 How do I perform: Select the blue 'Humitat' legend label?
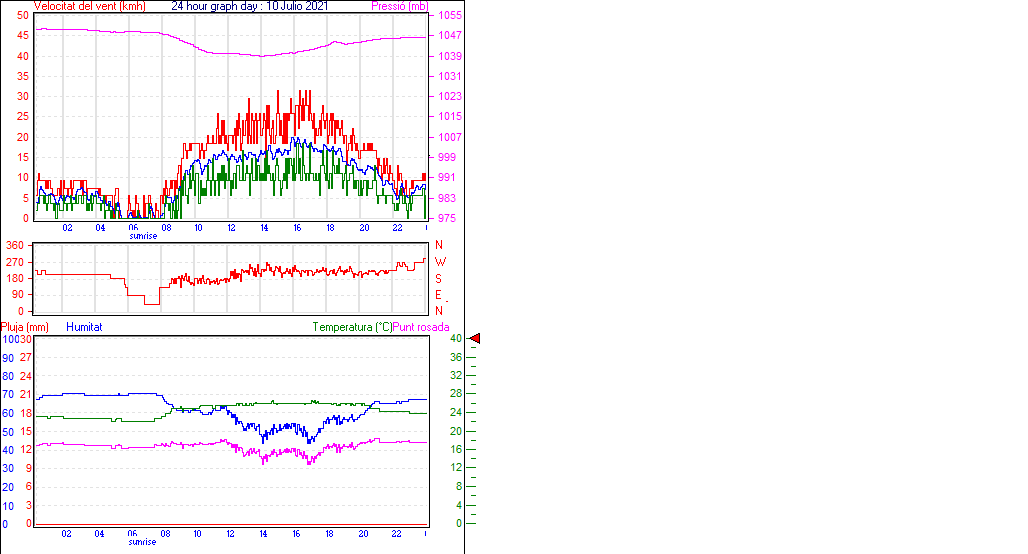pos(84,327)
